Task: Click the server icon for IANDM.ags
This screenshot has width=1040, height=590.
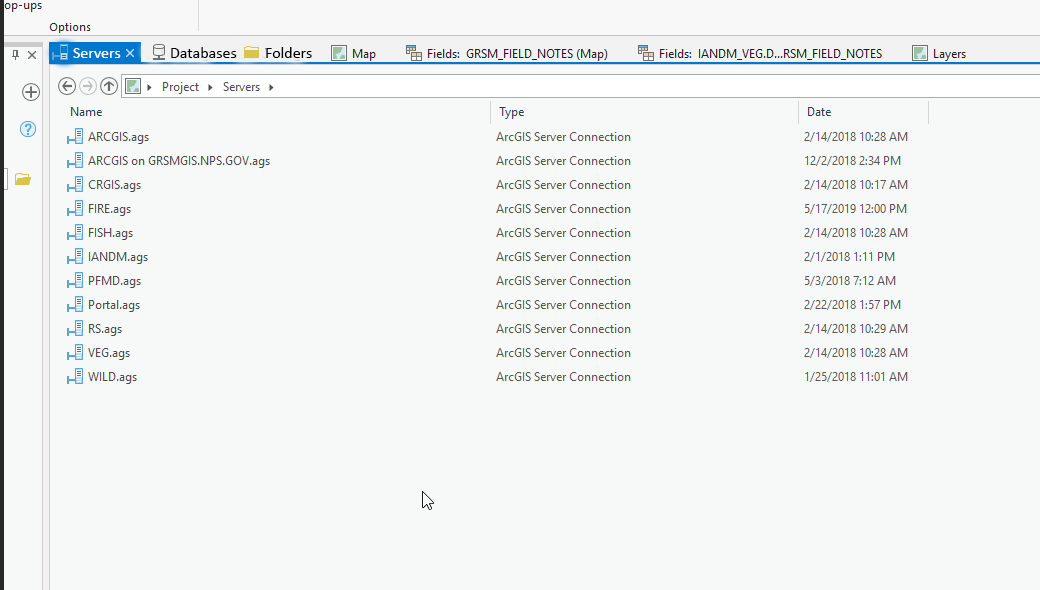Action: (75, 257)
